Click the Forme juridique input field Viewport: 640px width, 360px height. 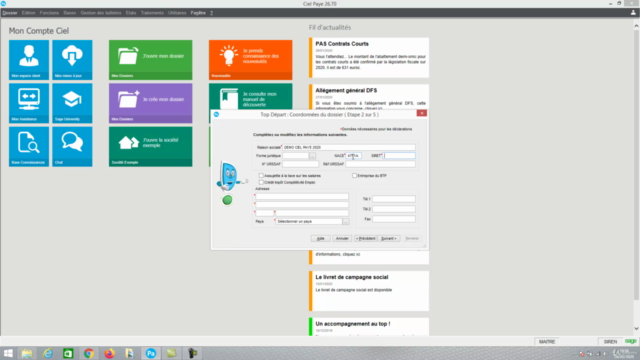pos(296,156)
